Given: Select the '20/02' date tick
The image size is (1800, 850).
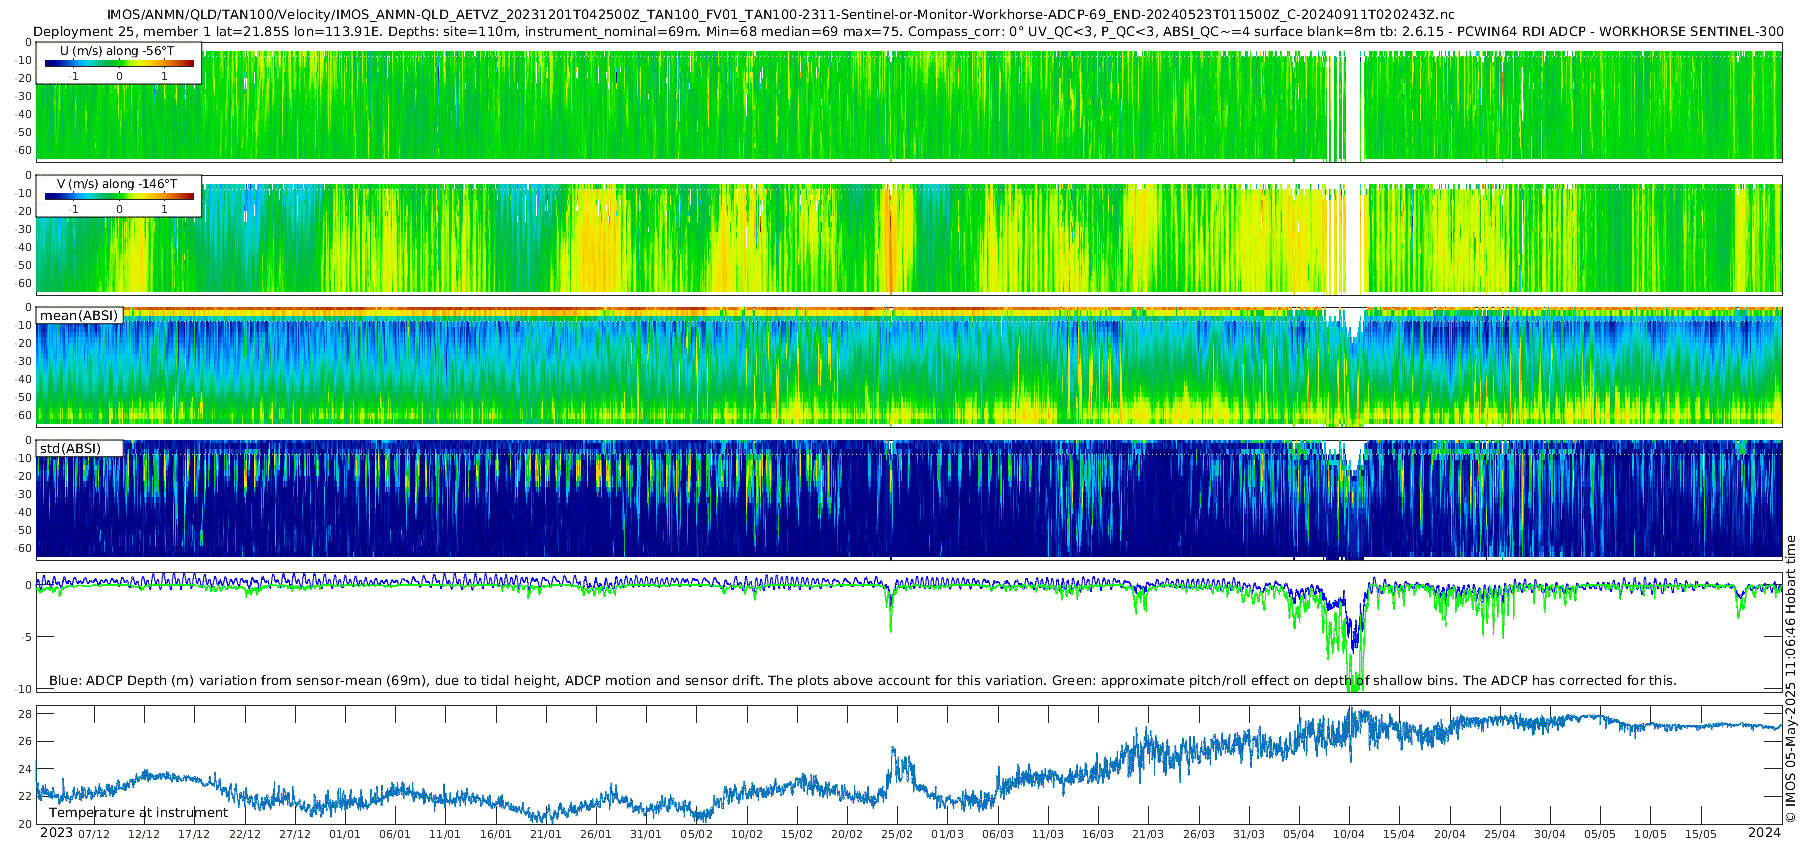Looking at the screenshot, I should pyautogui.click(x=847, y=835).
